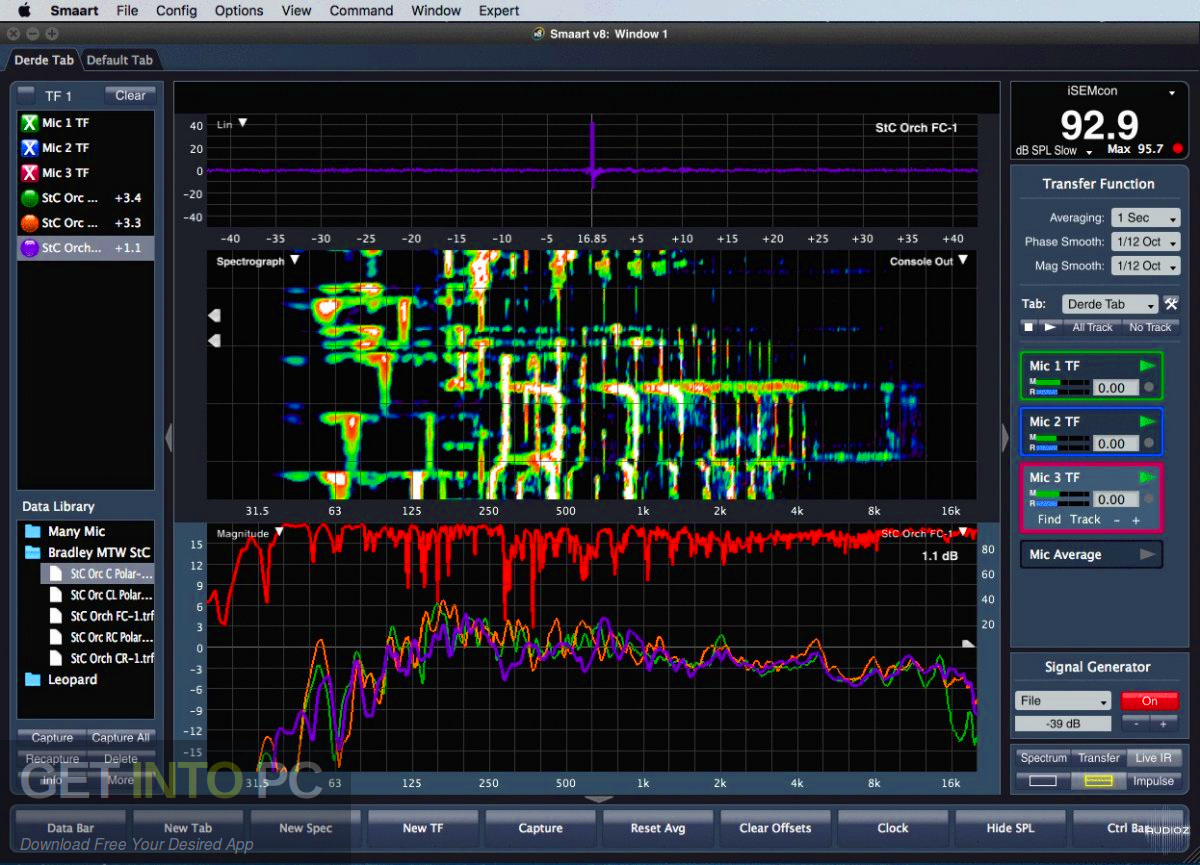Toggle the Signal Generator On button
1200x865 pixels.
click(1149, 701)
